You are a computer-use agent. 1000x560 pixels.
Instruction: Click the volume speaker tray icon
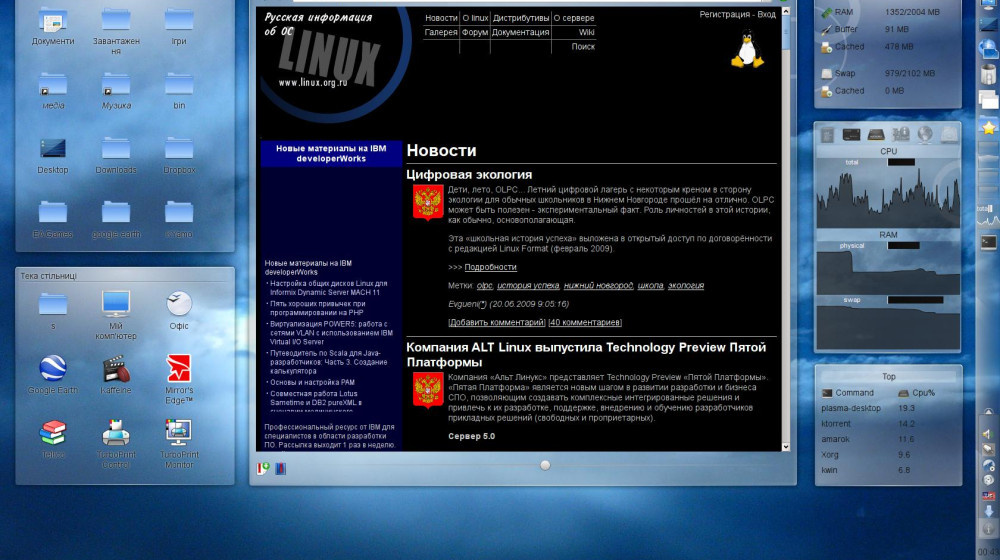click(988, 434)
